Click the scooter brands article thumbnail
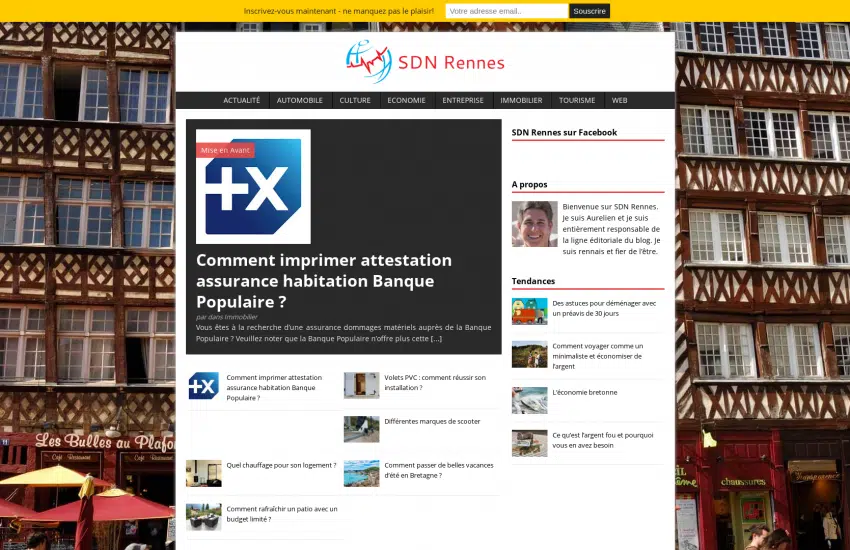This screenshot has width=850, height=550. (x=361, y=429)
